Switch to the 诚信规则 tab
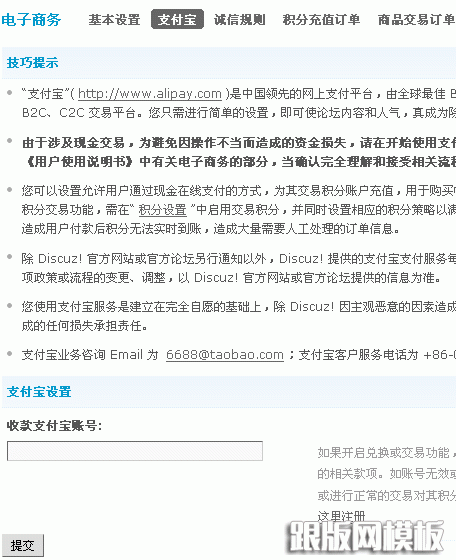The image size is (456, 560). click(x=240, y=19)
